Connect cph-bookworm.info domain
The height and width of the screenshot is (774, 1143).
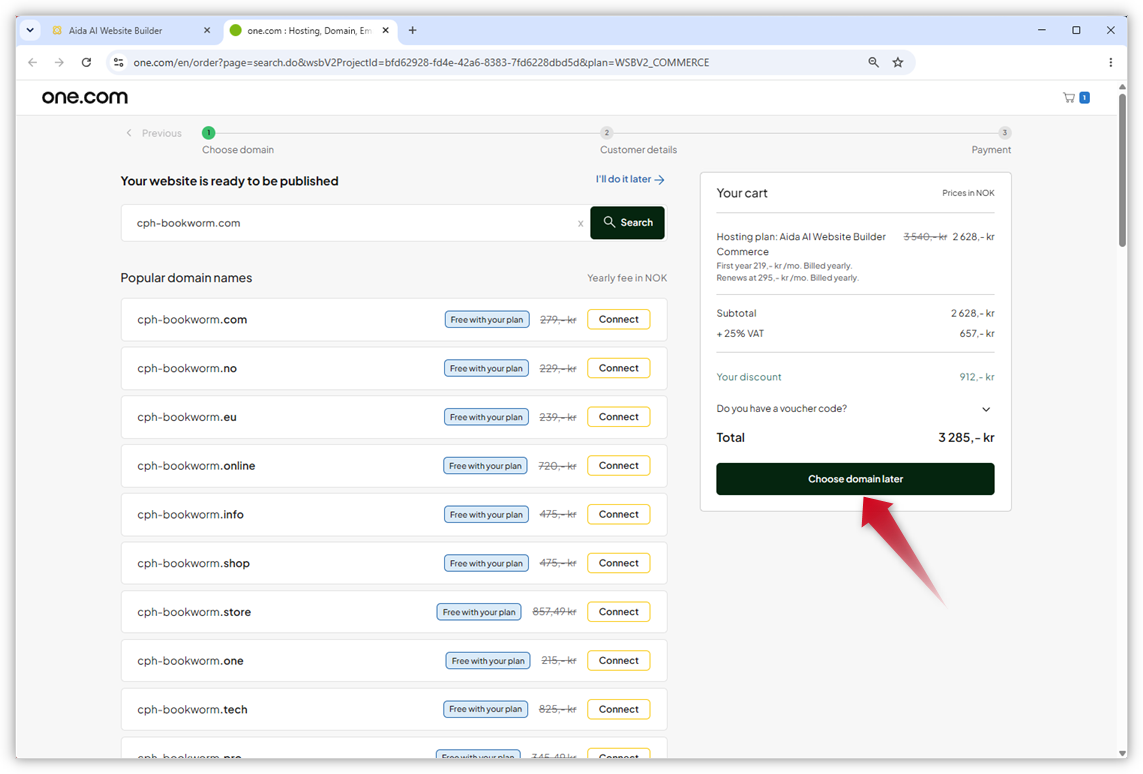pyautogui.click(x=618, y=515)
